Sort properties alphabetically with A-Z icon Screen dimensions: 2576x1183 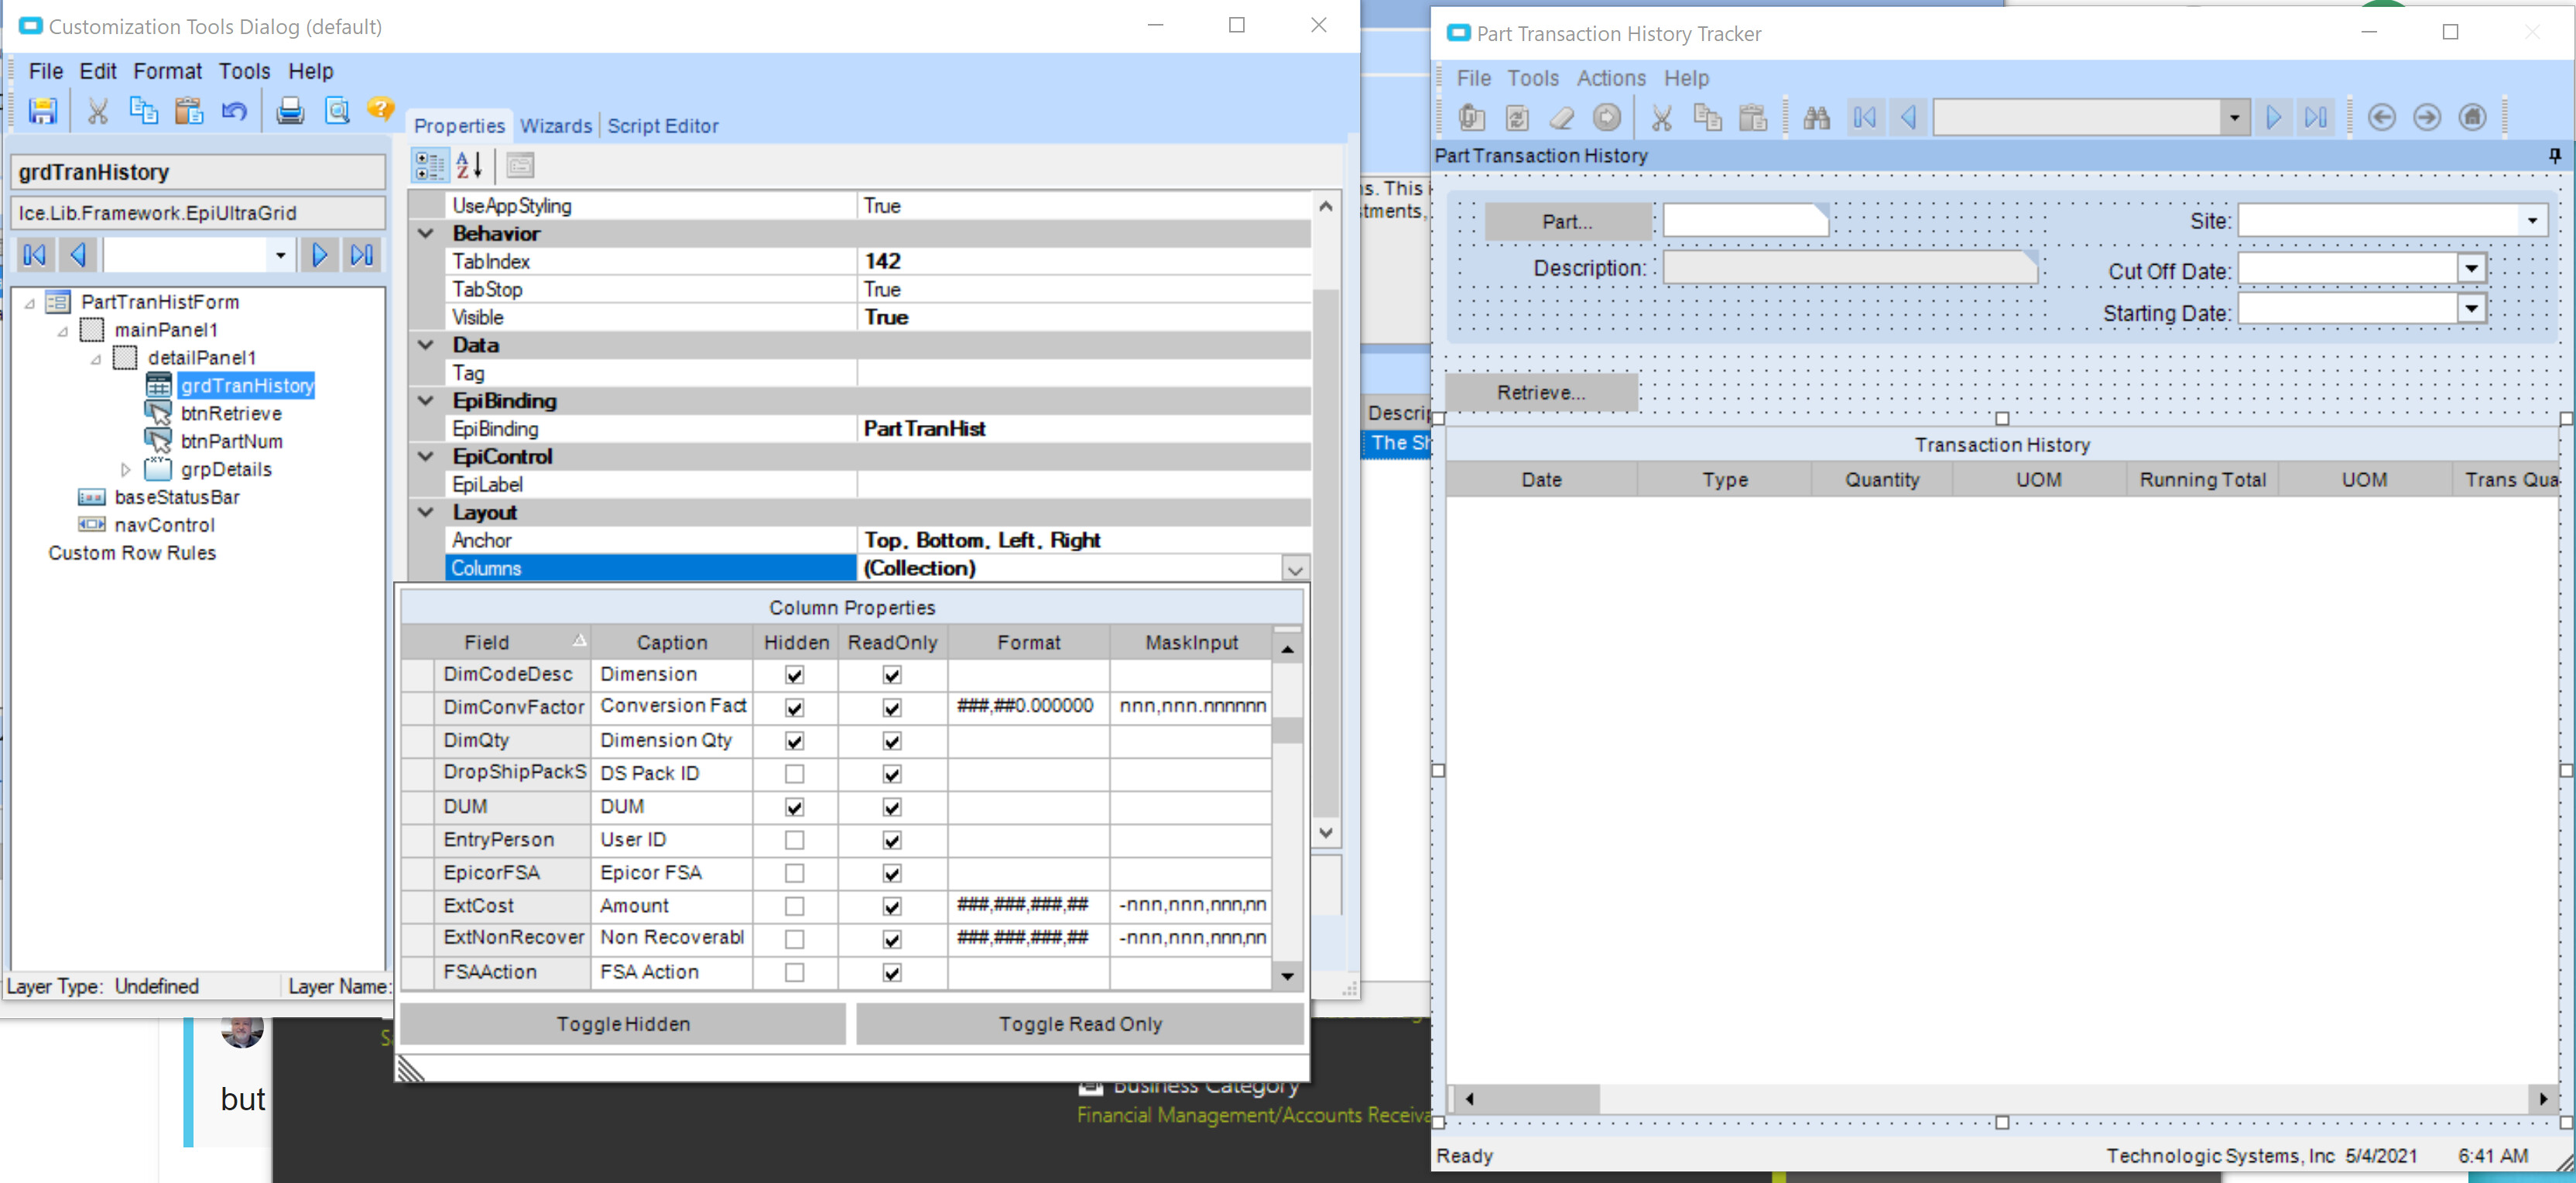click(x=469, y=165)
